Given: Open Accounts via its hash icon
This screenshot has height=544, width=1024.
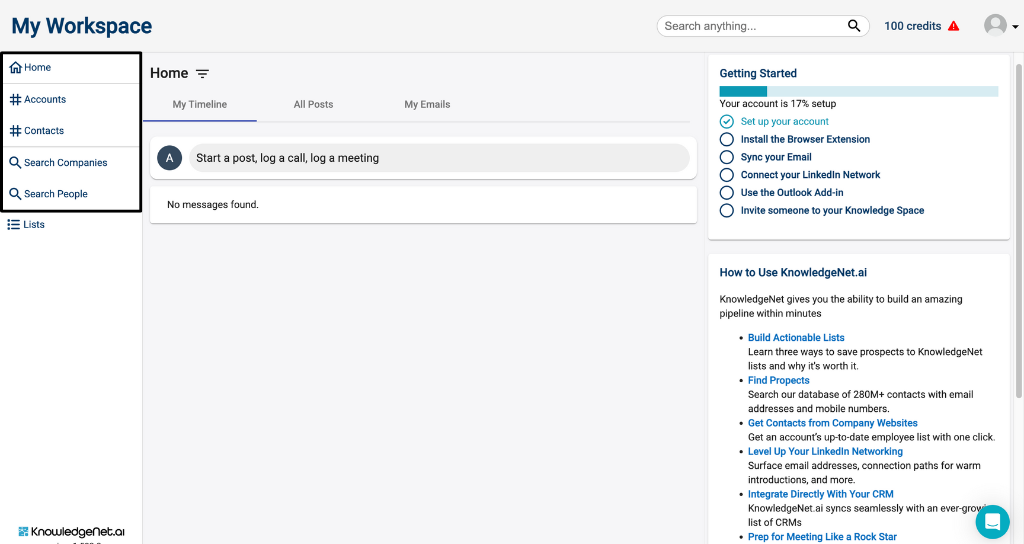Looking at the screenshot, I should point(16,99).
